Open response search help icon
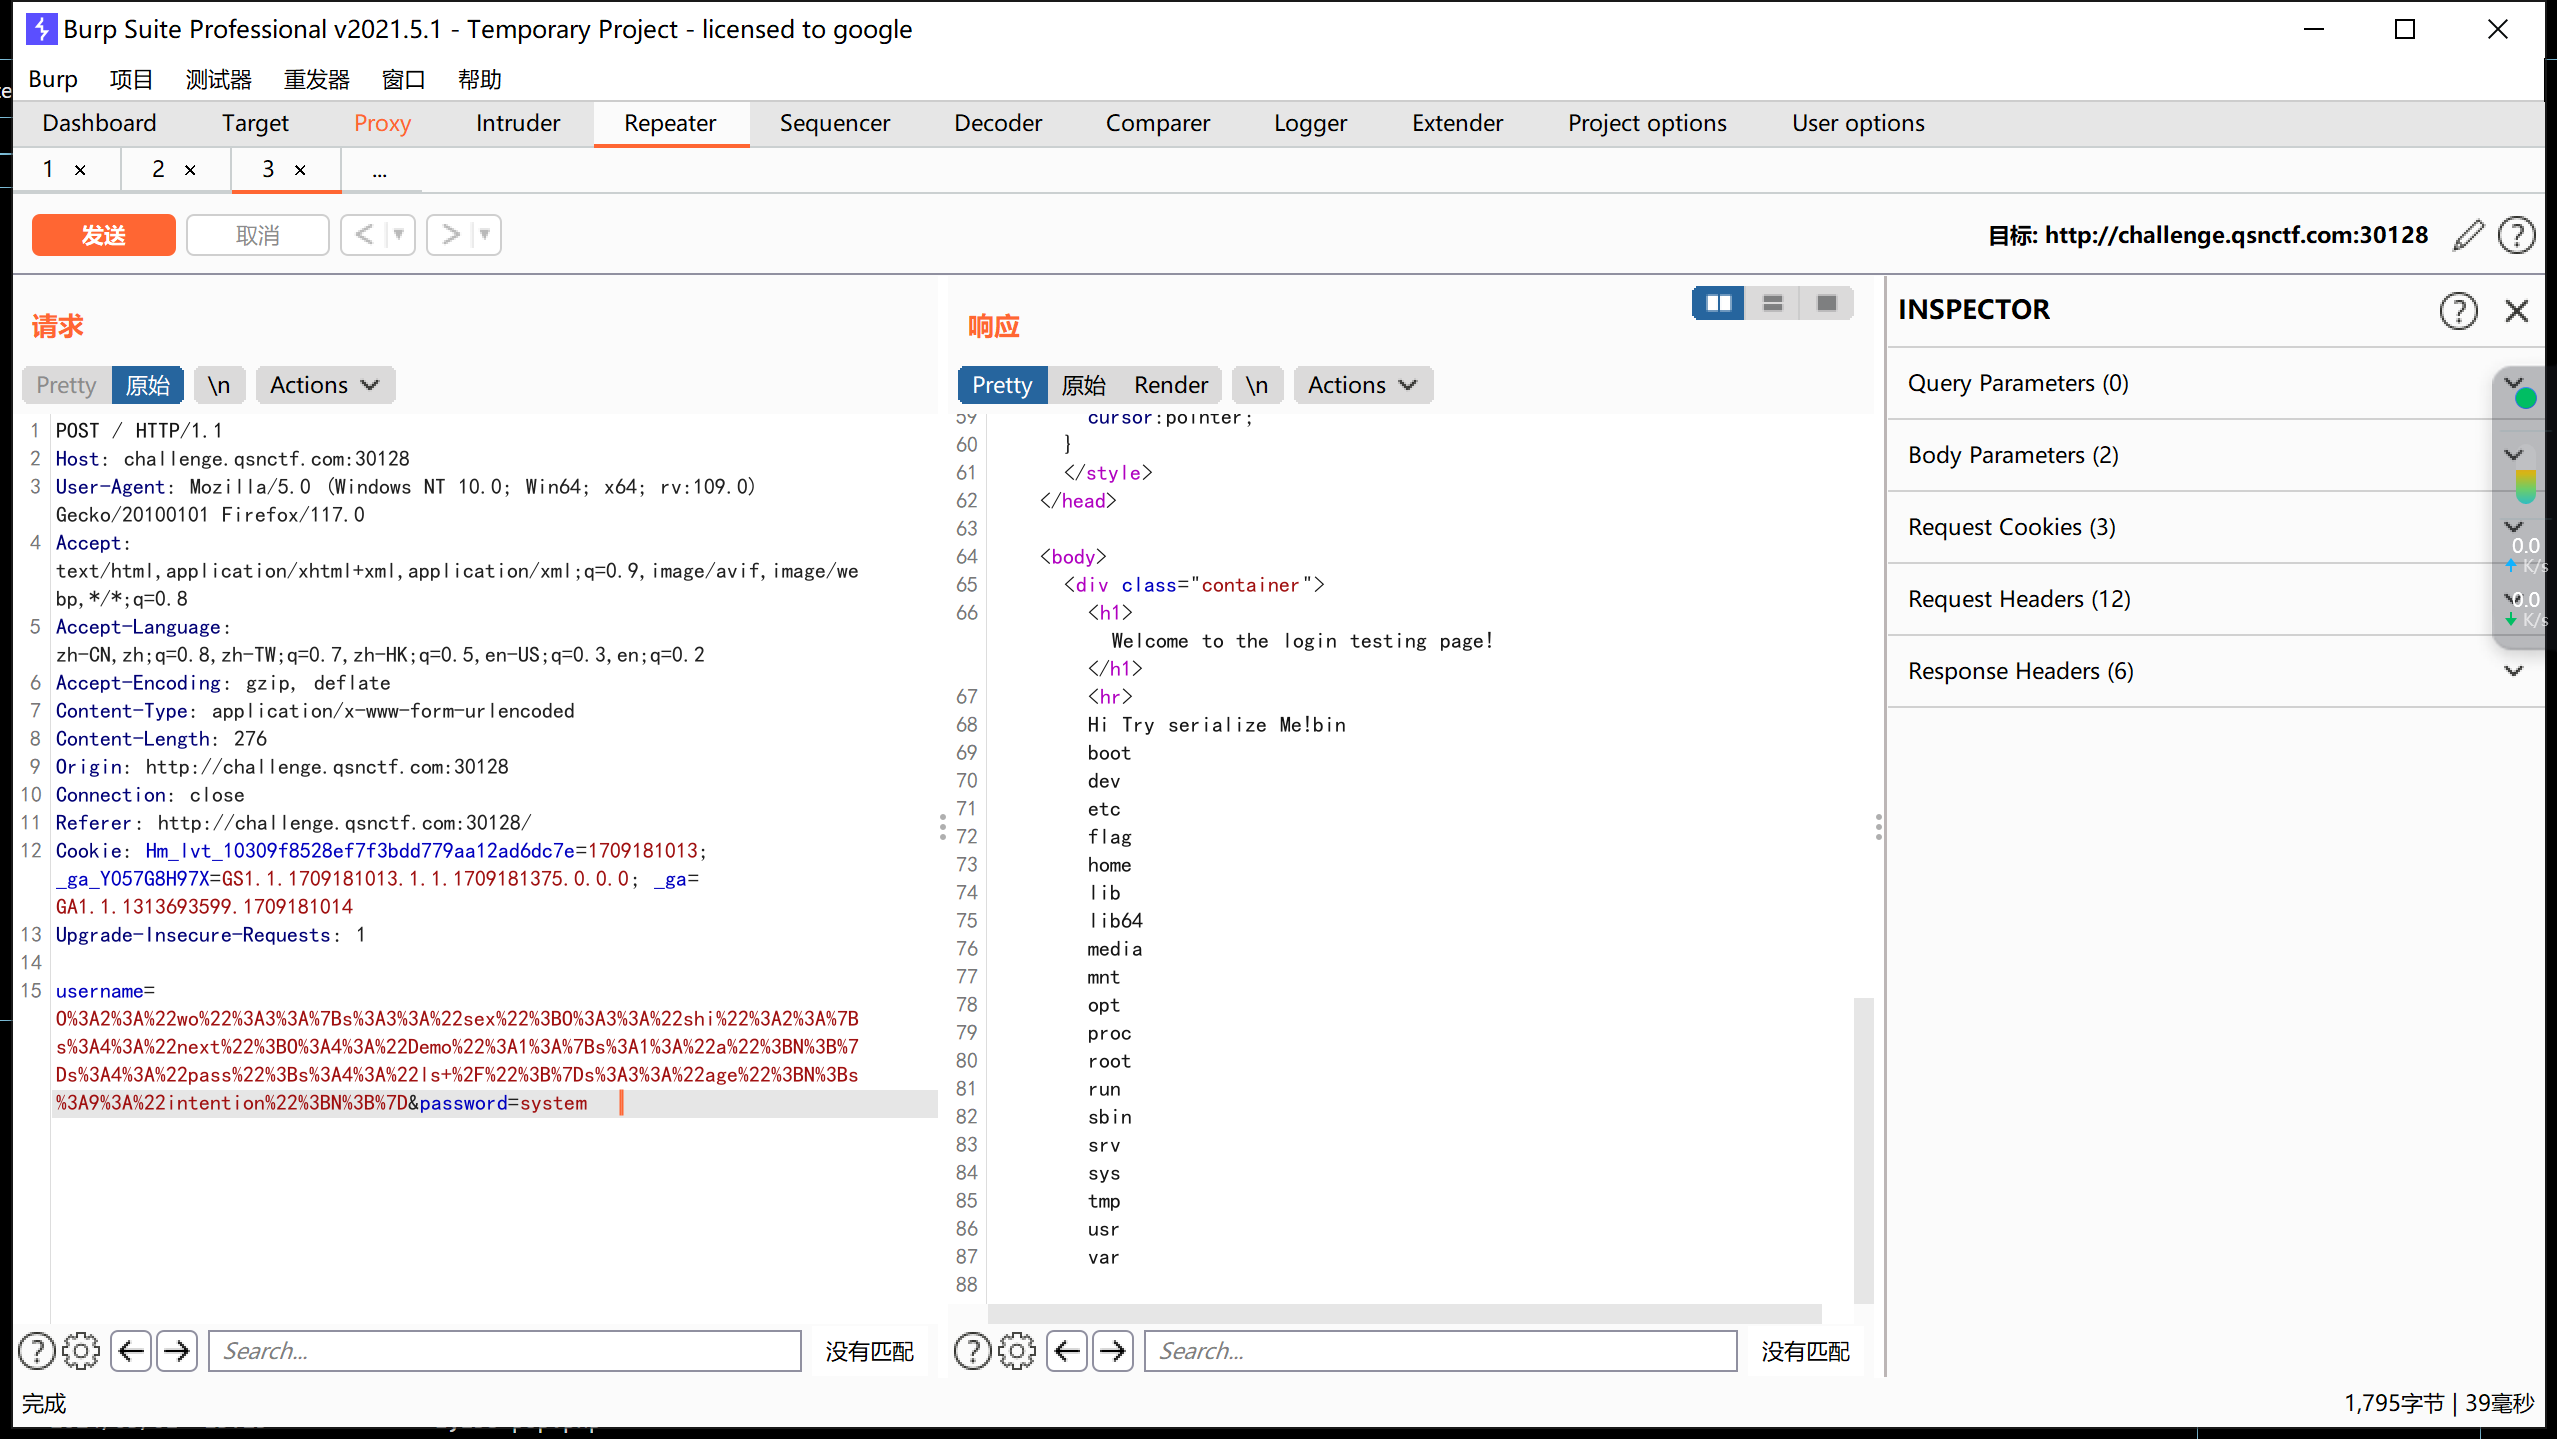 (973, 1351)
